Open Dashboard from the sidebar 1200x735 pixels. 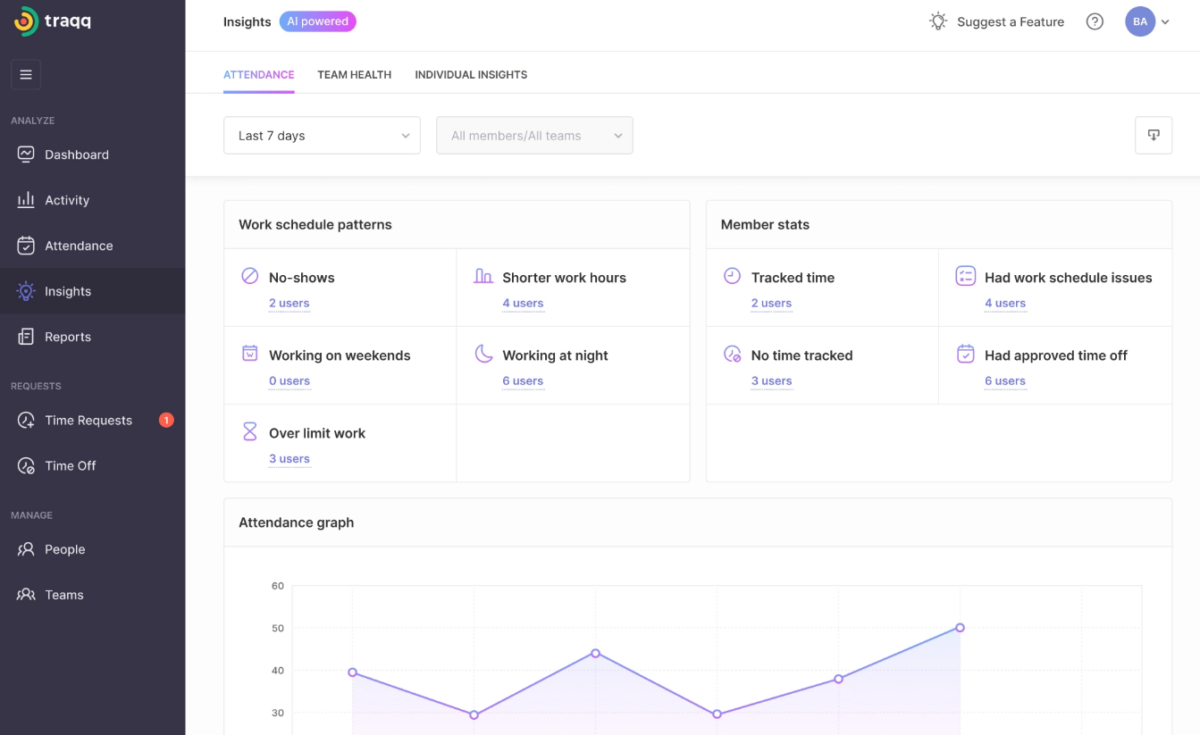76,155
